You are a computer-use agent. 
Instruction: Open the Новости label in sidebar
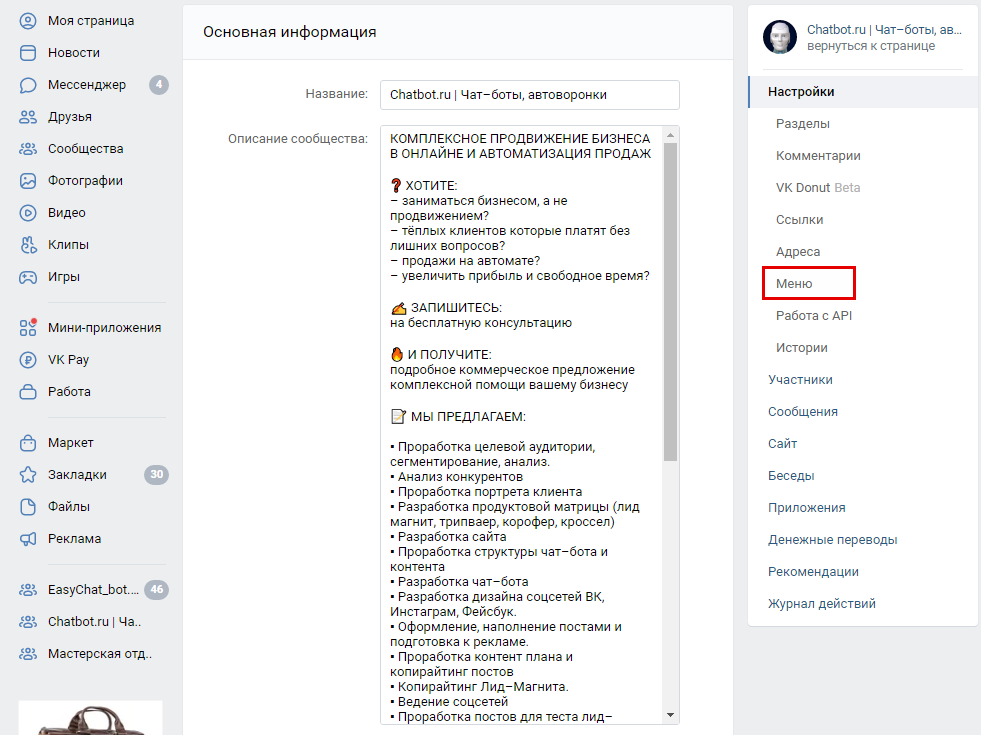click(x=74, y=53)
